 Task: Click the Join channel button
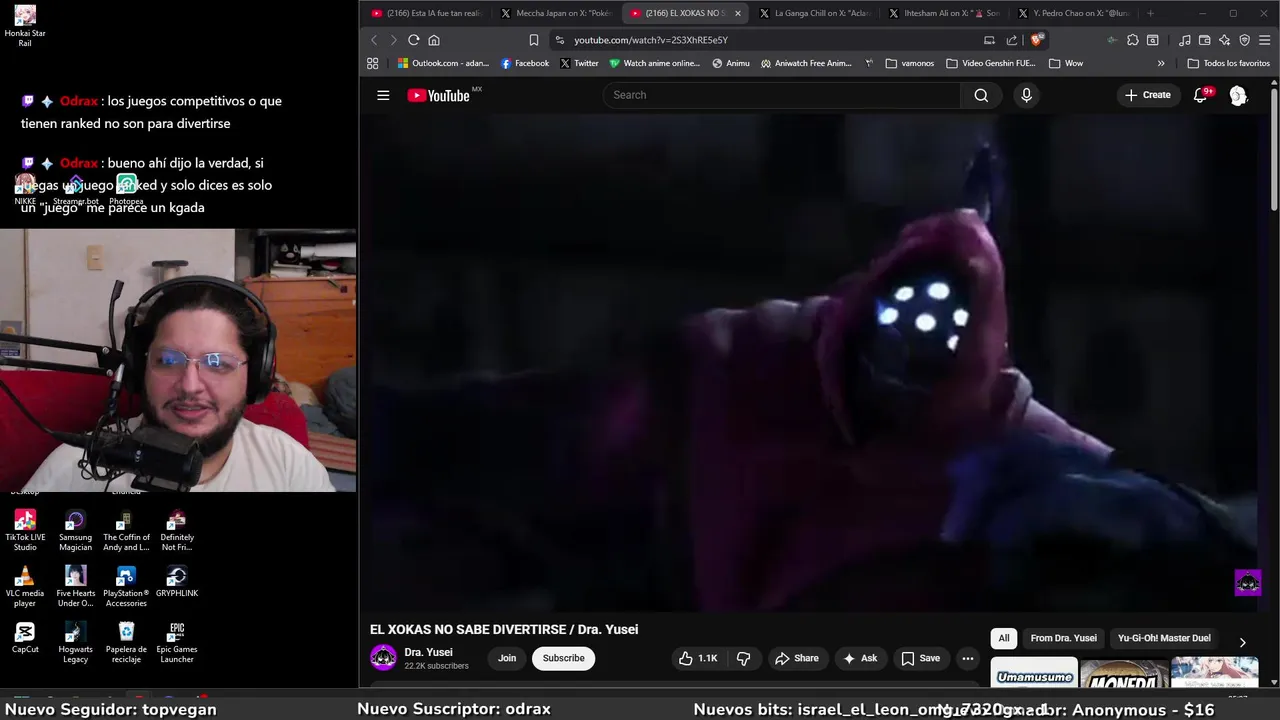507,658
